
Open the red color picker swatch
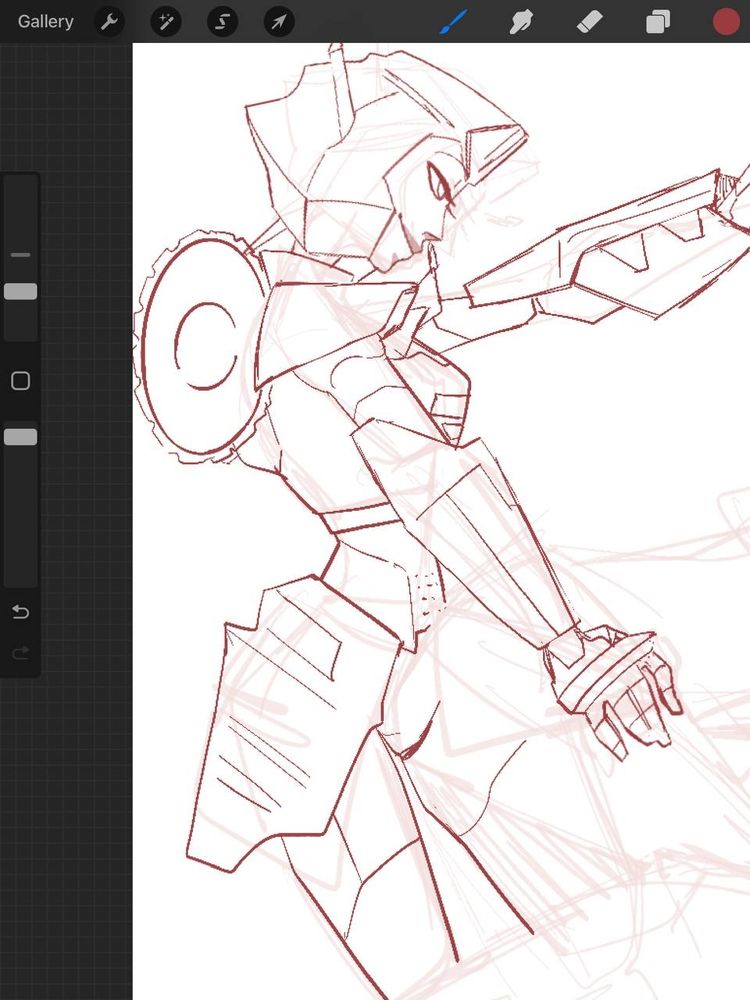[x=726, y=22]
